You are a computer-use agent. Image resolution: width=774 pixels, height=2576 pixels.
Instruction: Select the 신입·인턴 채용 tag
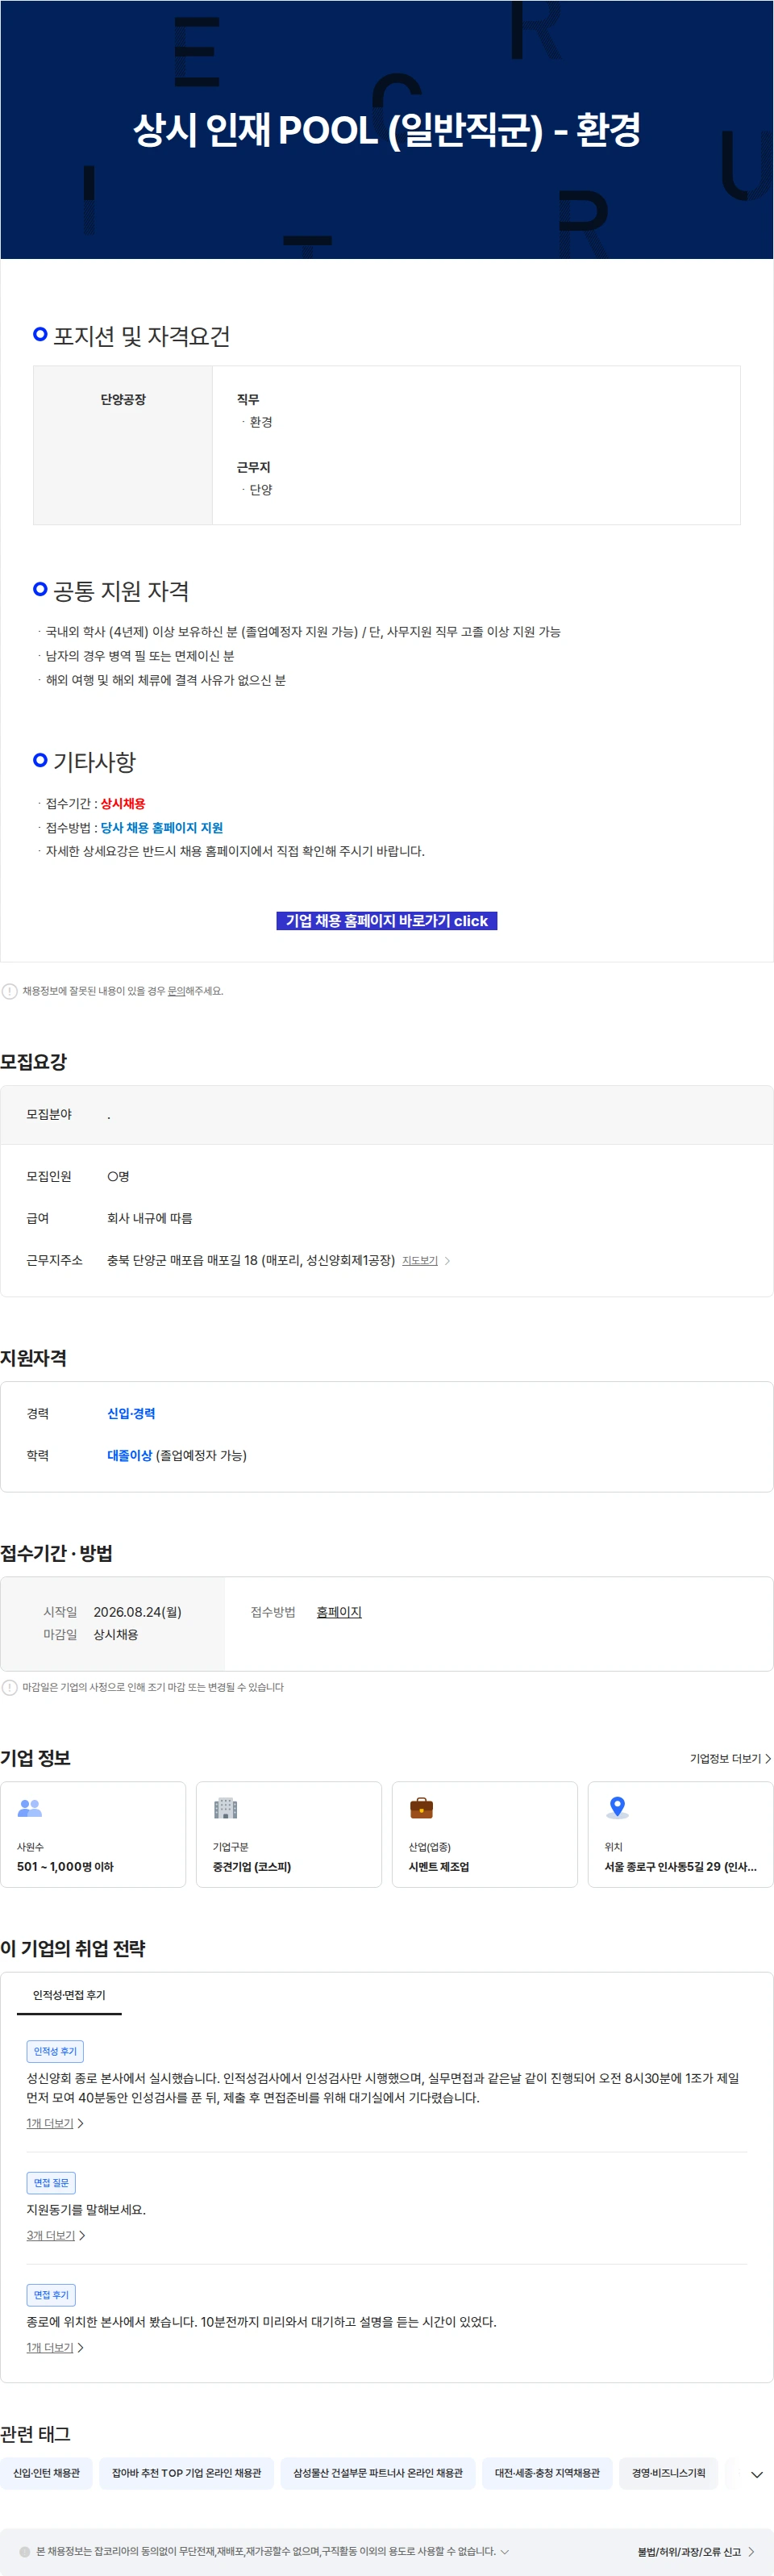[x=46, y=2473]
